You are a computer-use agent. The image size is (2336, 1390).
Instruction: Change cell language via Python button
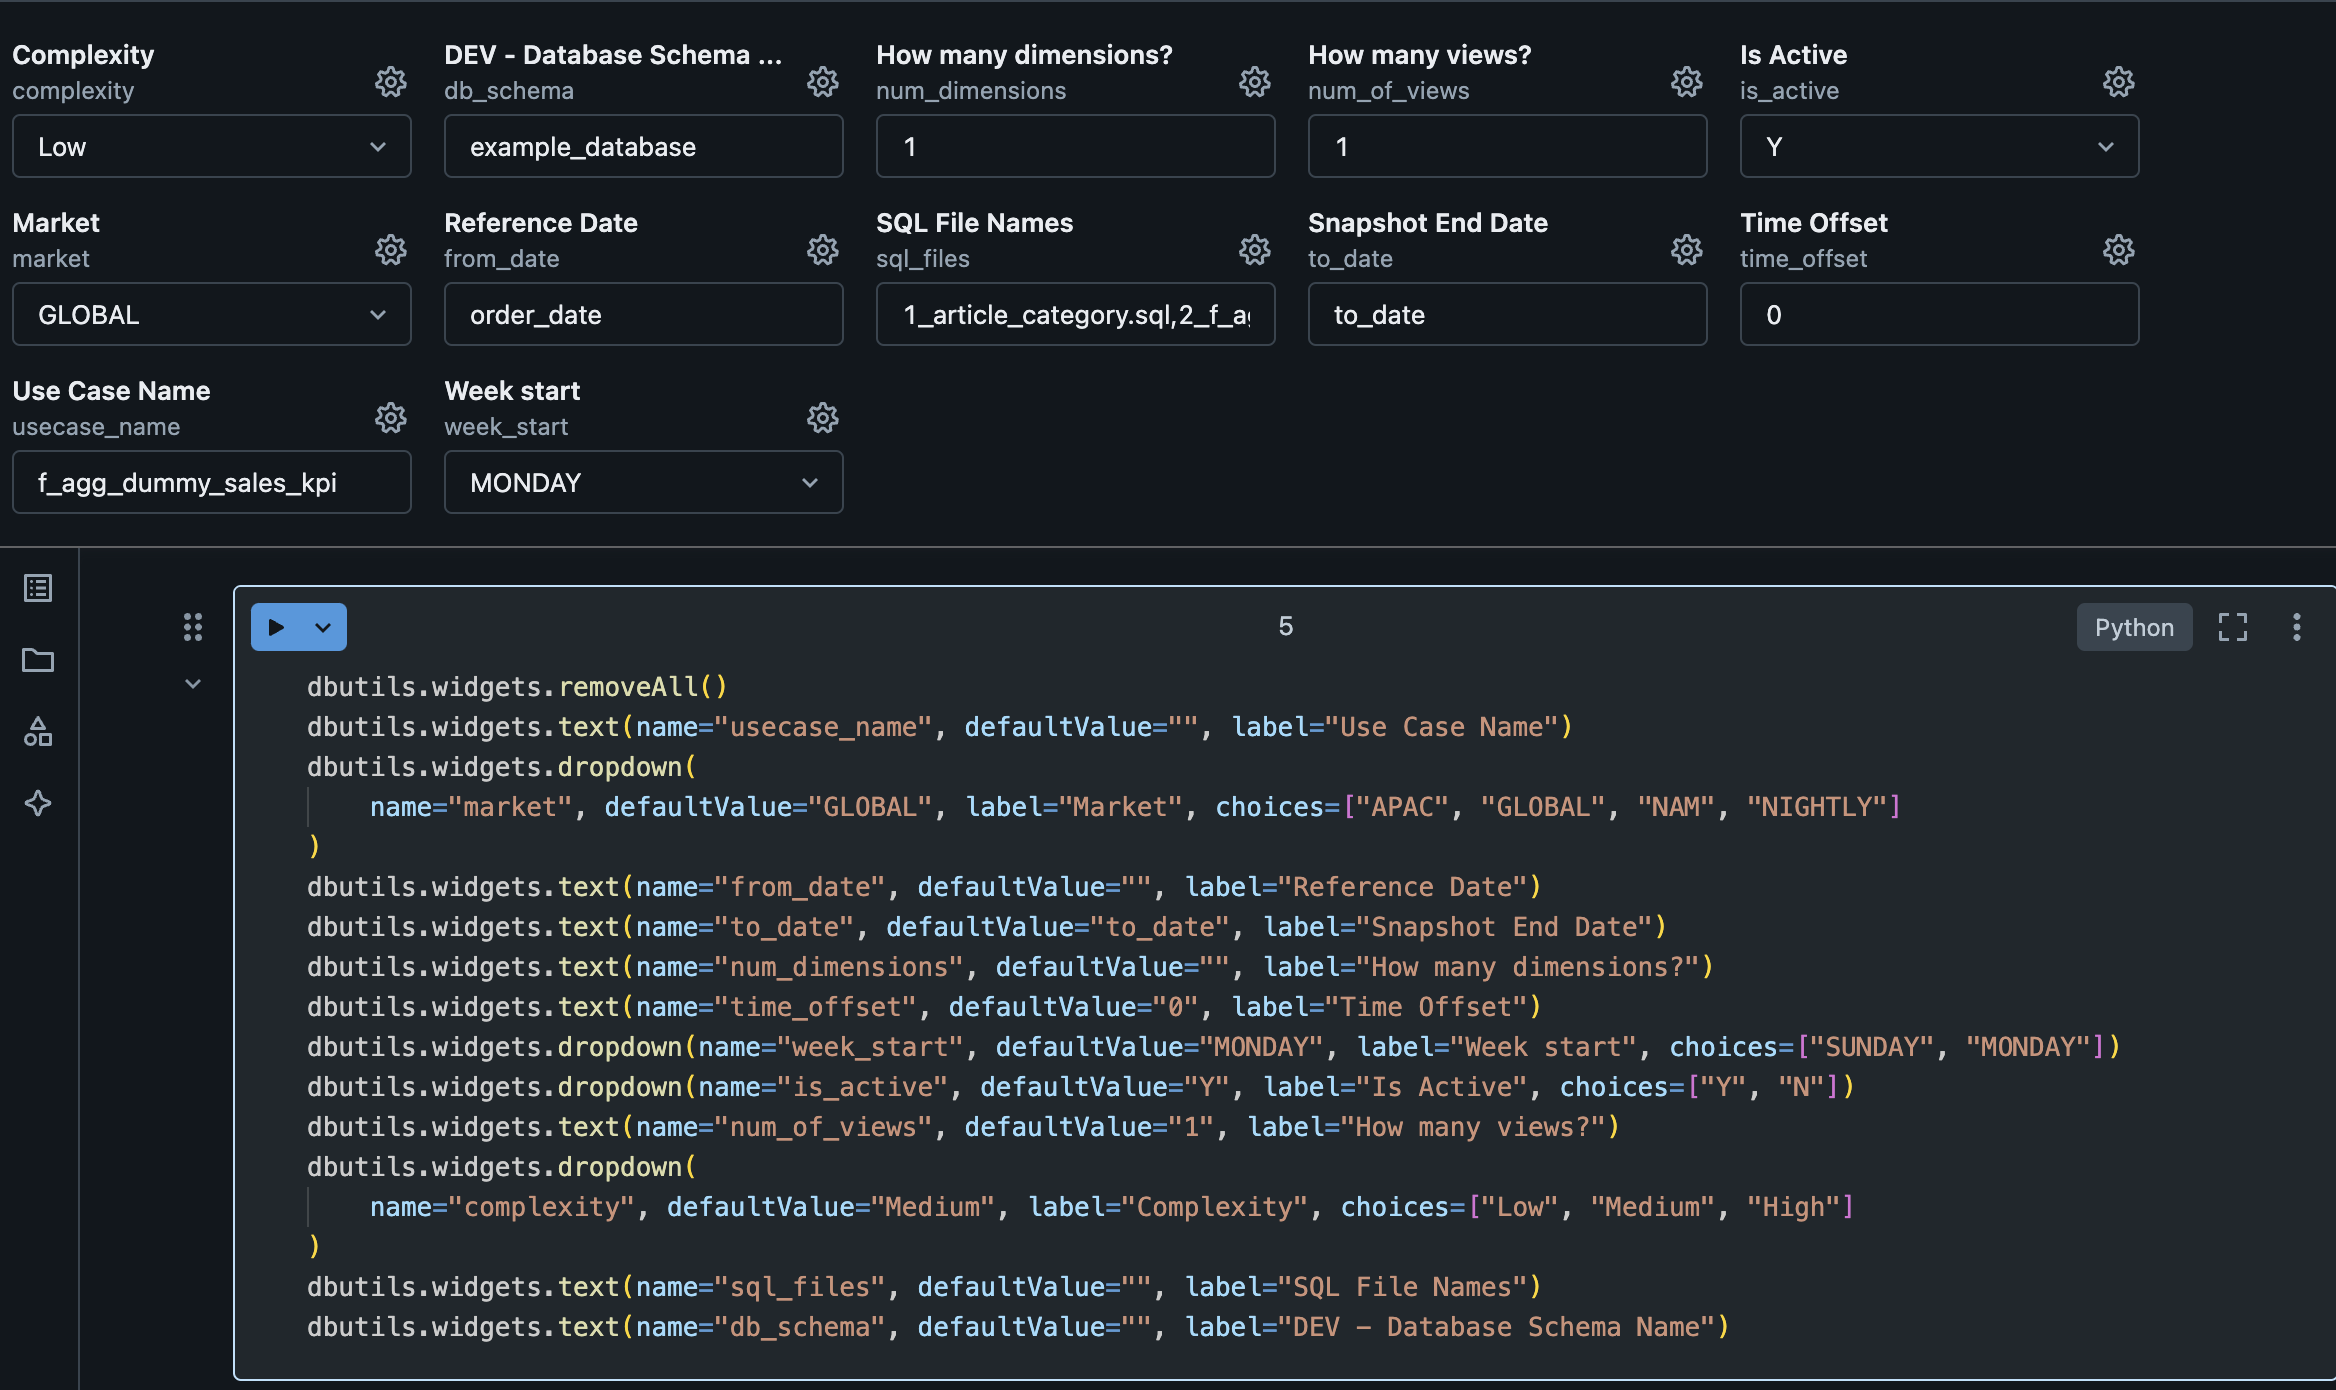point(2134,627)
